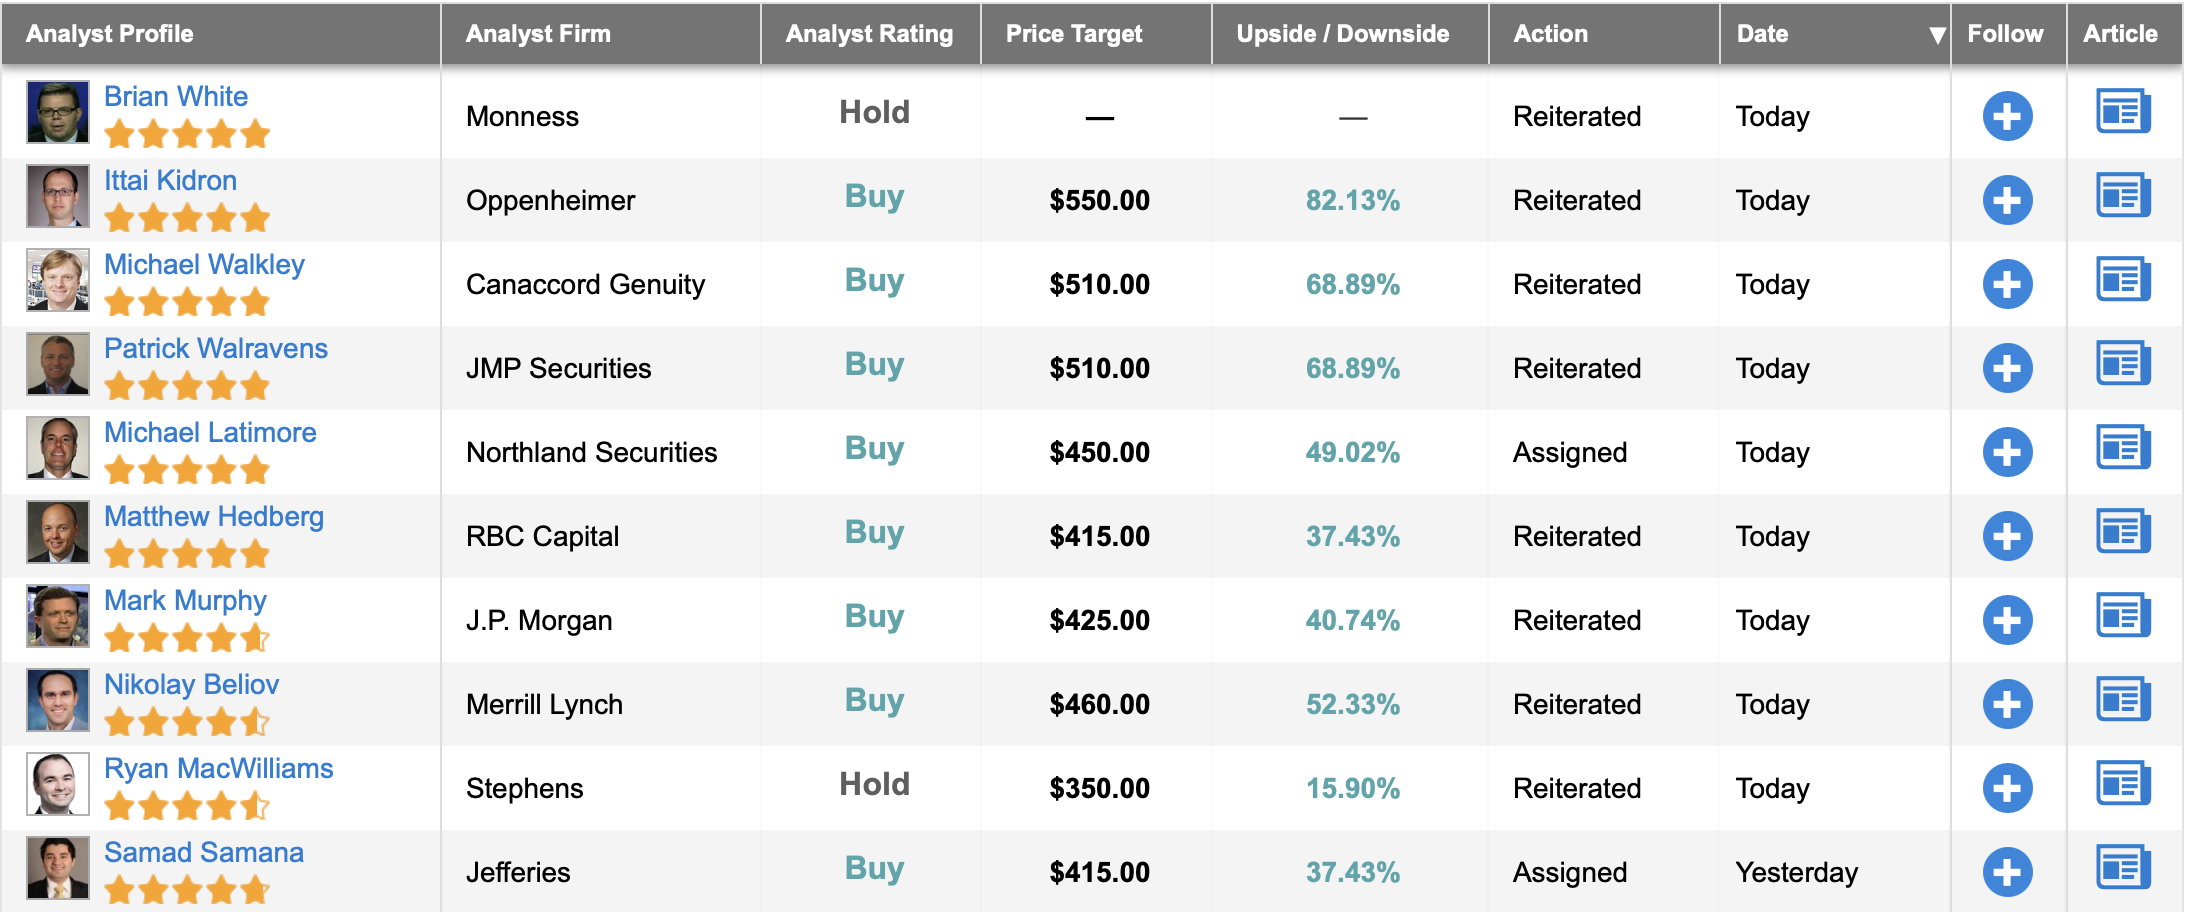Click Ittai Kidron's profile photo
The image size is (2186, 912).
[58, 196]
